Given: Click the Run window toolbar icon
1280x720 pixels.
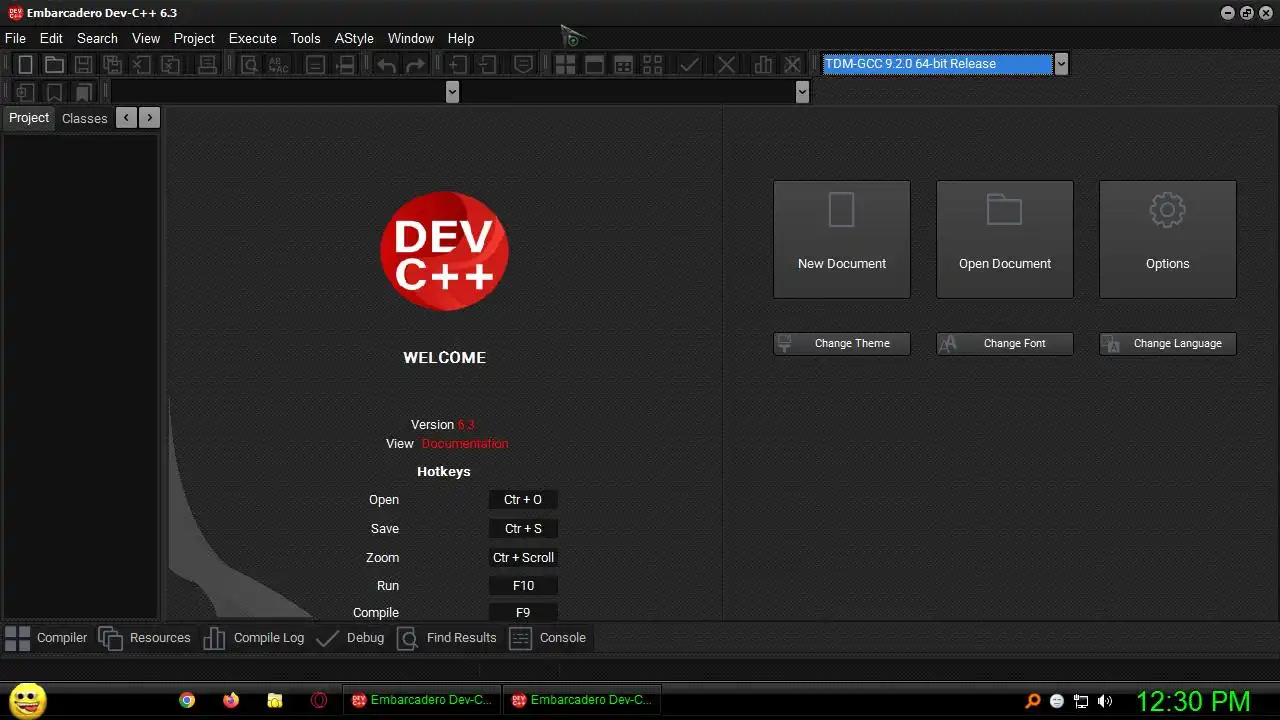Looking at the screenshot, I should (x=594, y=64).
